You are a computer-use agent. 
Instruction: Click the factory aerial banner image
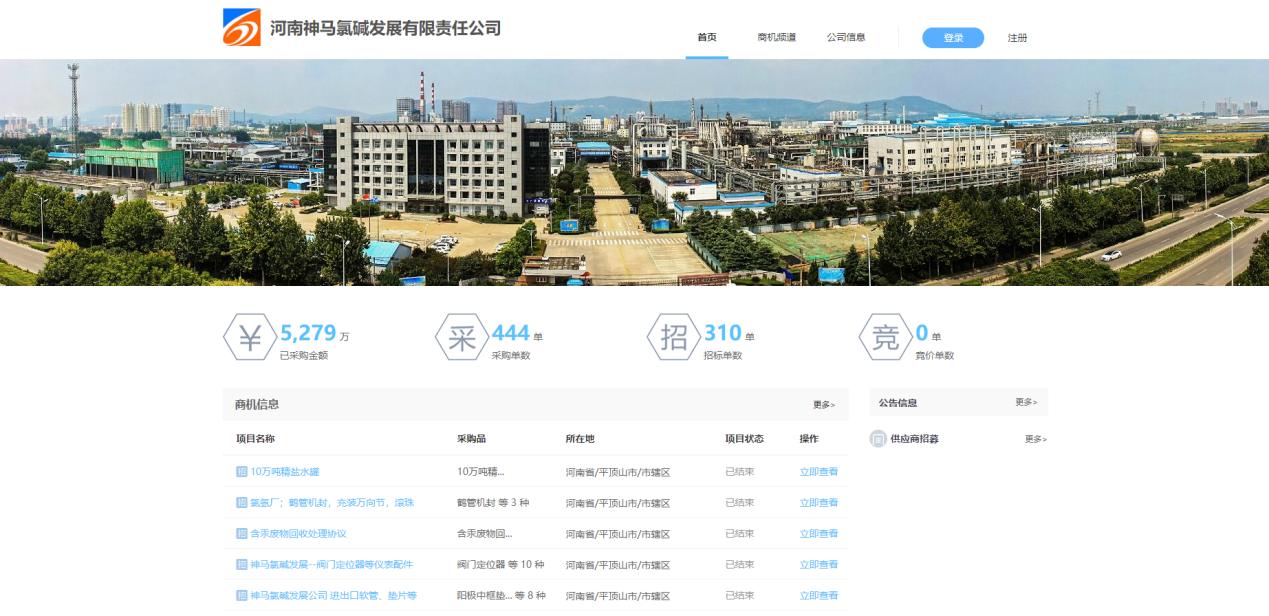pos(634,172)
